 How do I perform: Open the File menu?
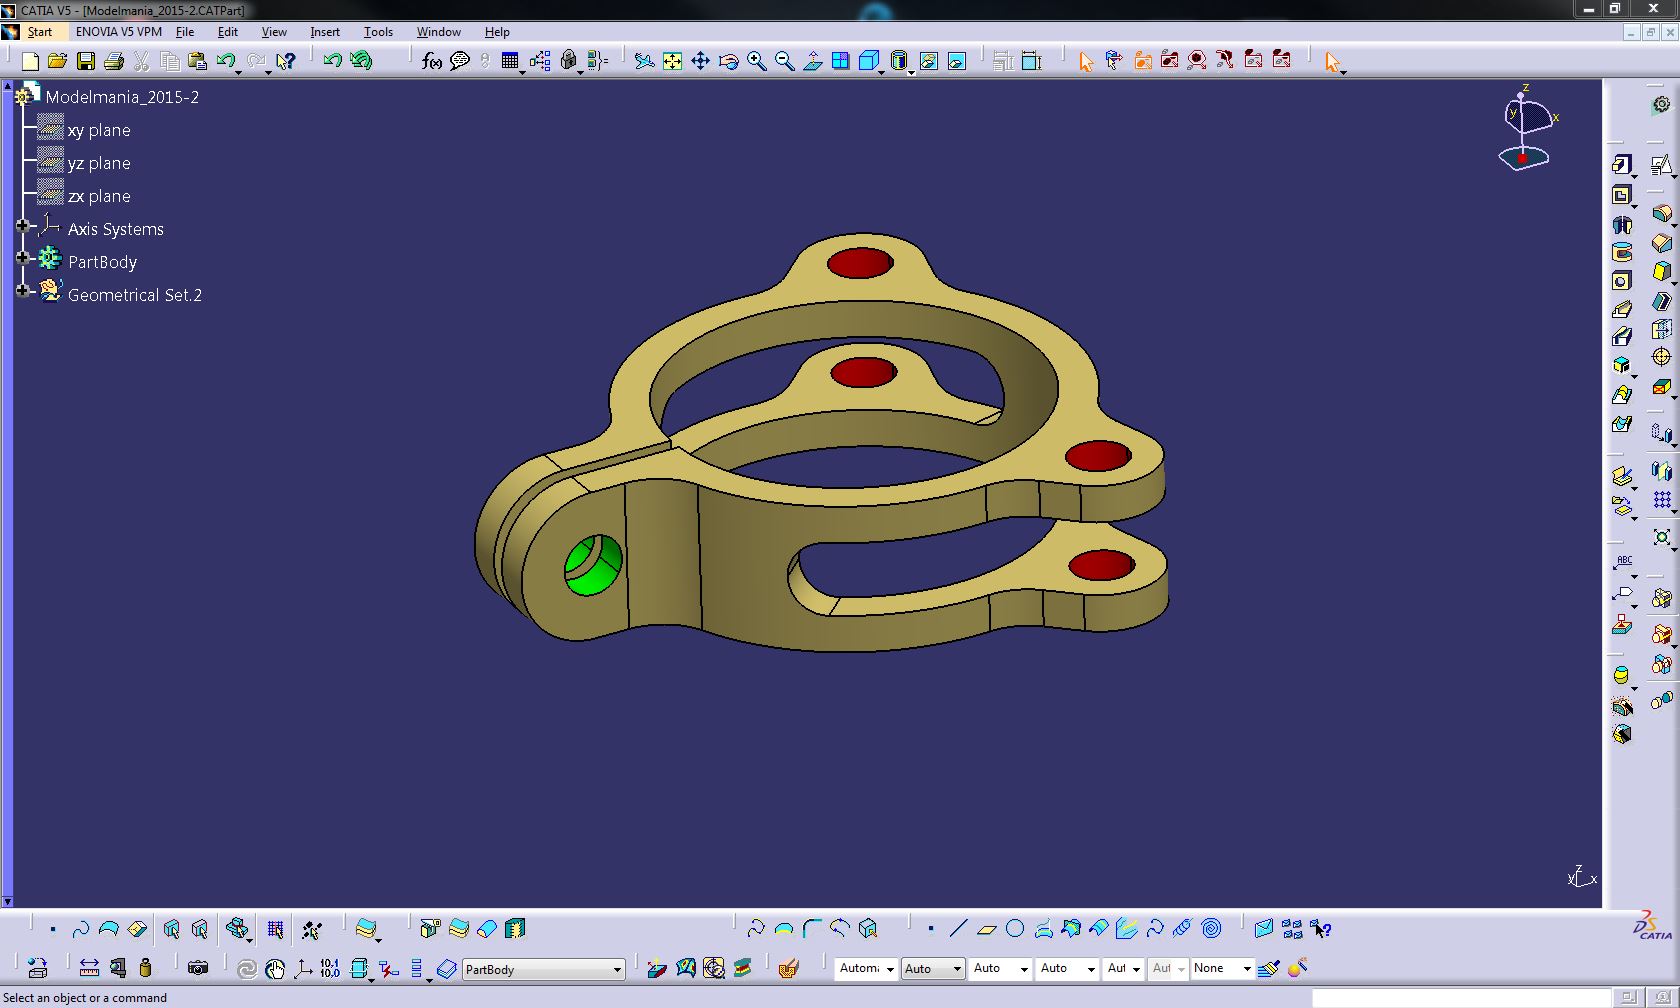tap(185, 32)
